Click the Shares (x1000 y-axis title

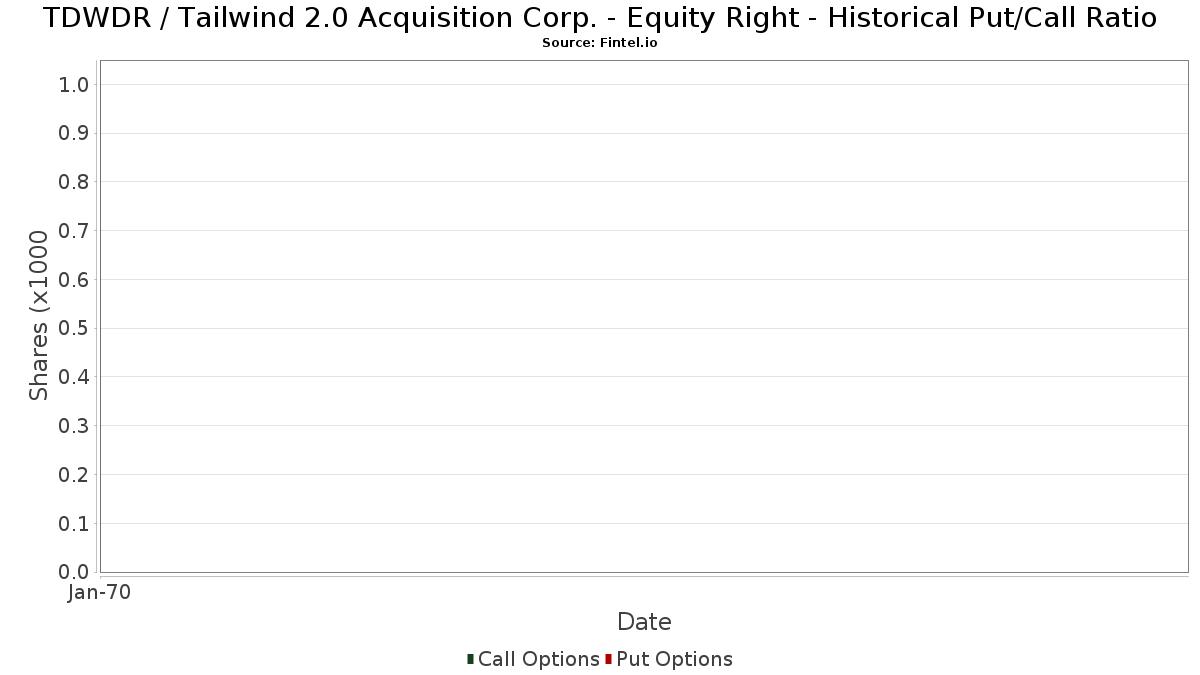click(39, 316)
